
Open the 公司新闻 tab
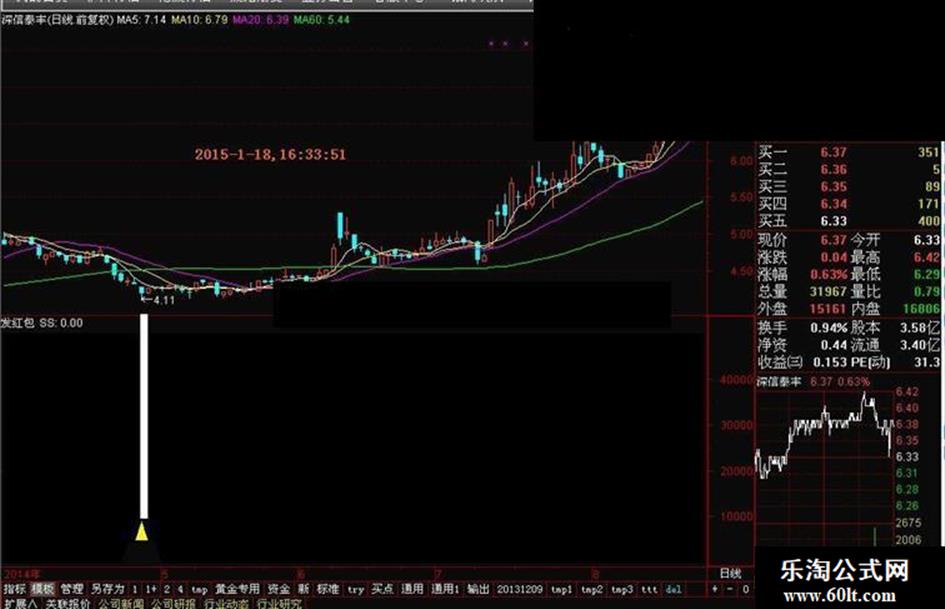(x=121, y=603)
